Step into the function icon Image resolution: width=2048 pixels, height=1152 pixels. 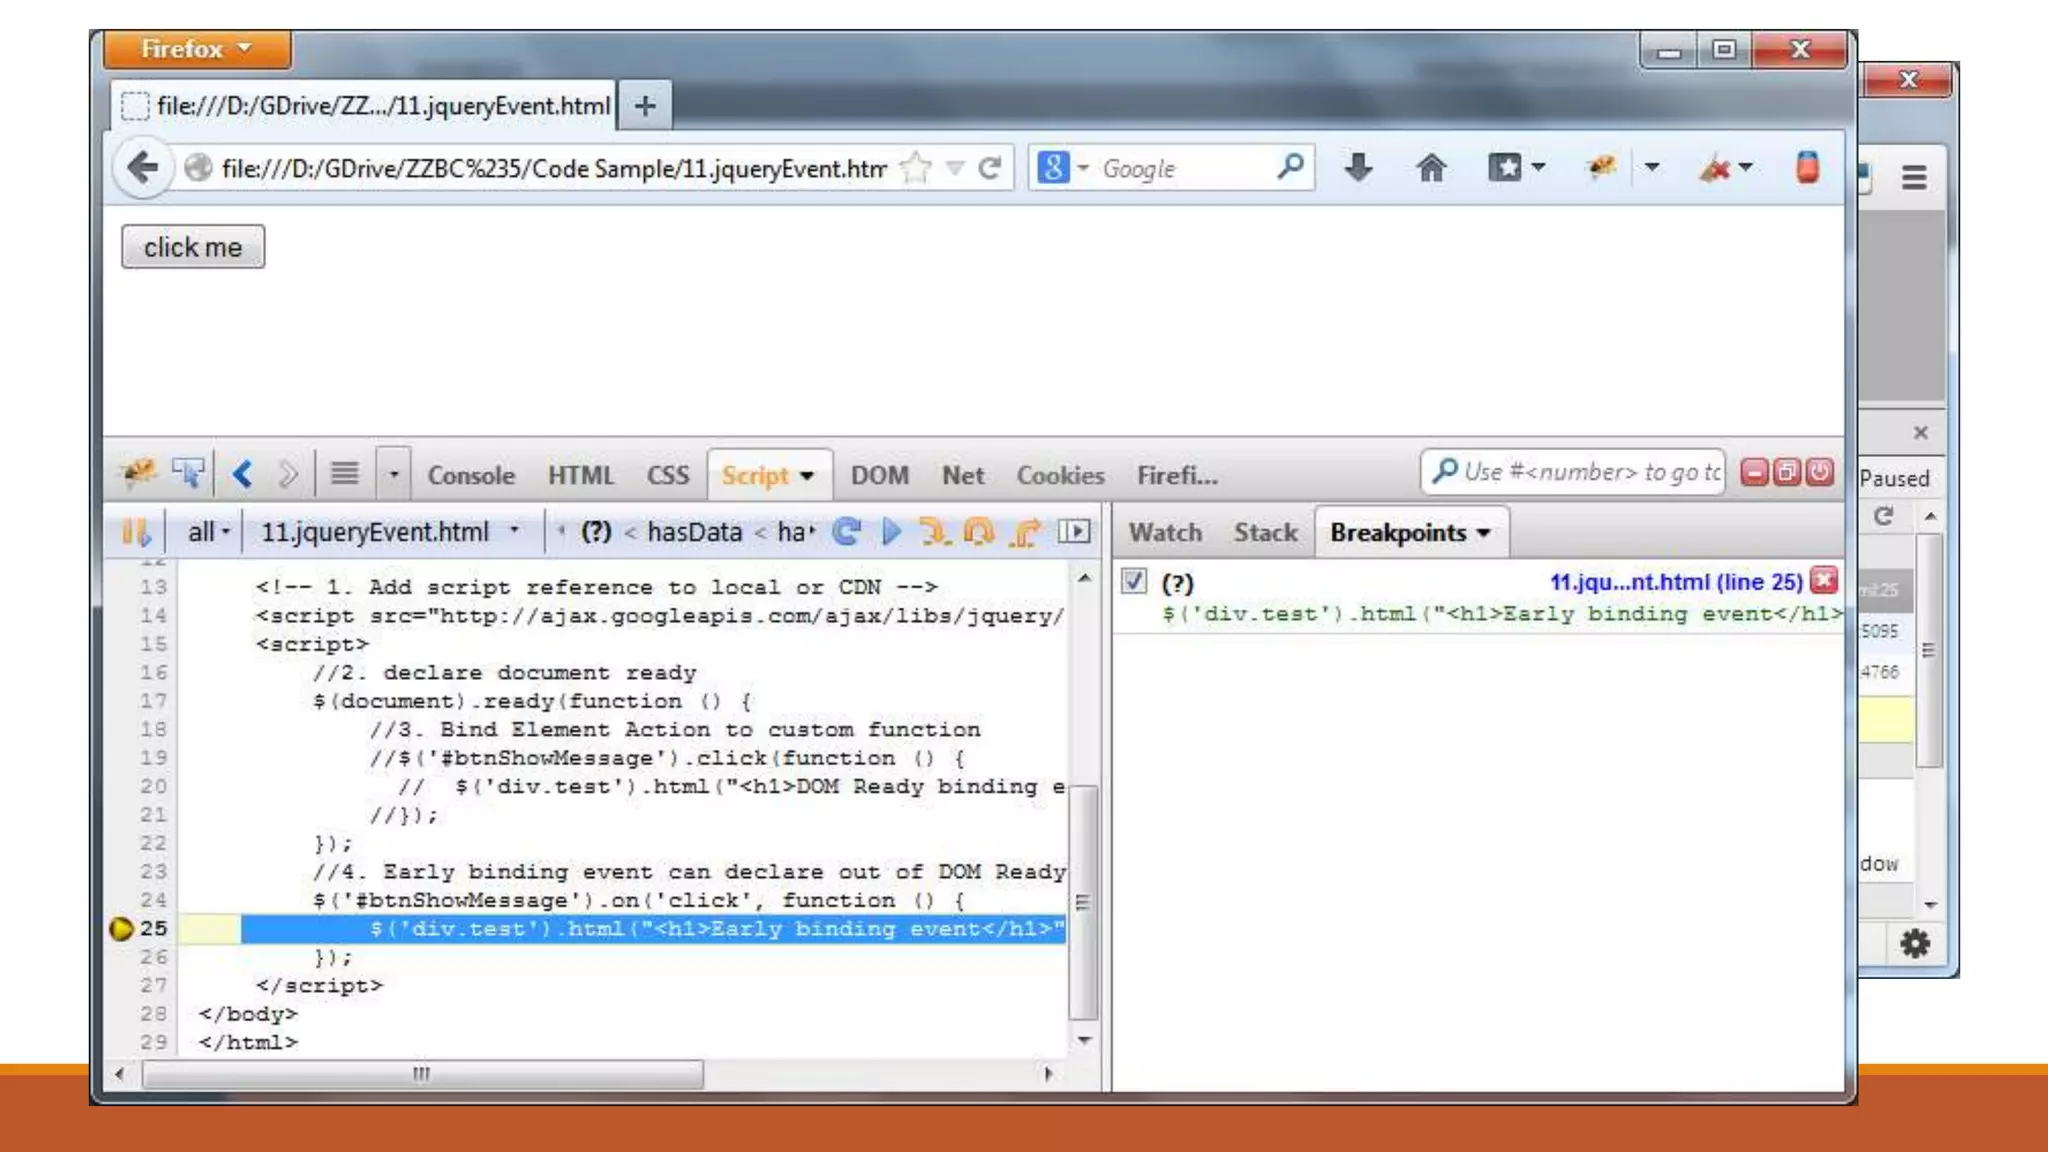click(934, 531)
